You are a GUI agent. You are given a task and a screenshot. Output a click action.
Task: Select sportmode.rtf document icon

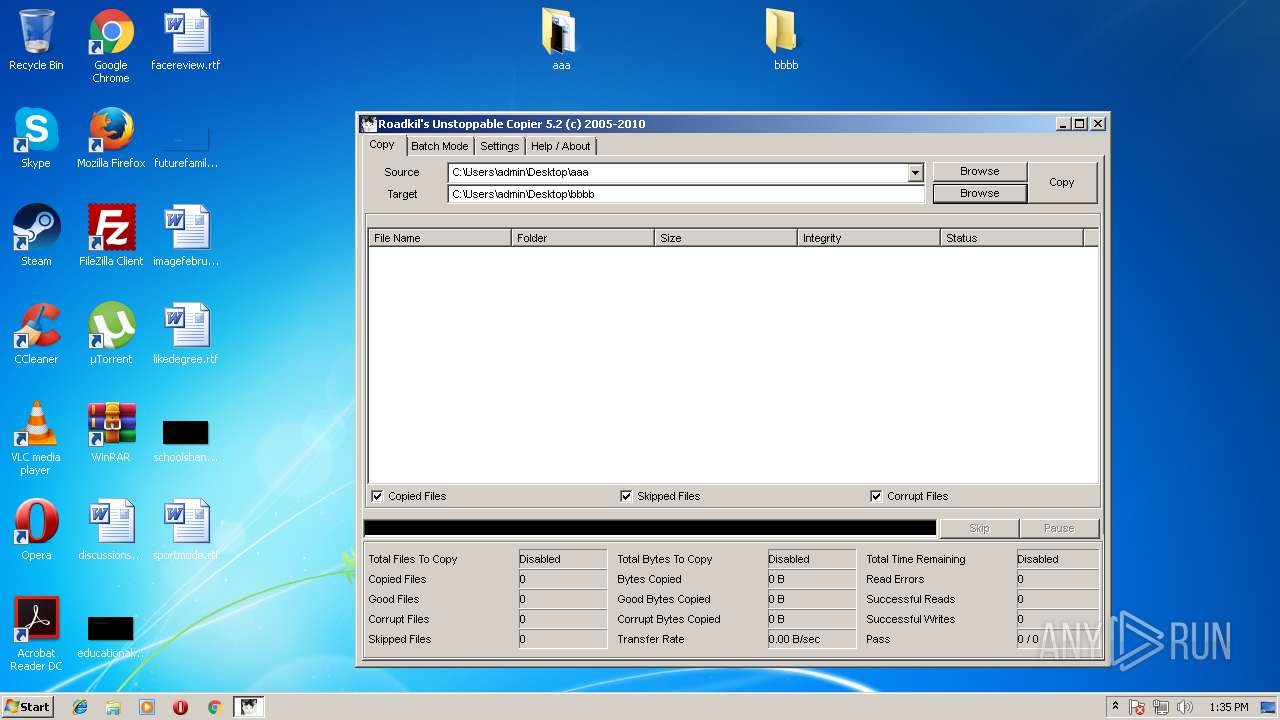186,530
